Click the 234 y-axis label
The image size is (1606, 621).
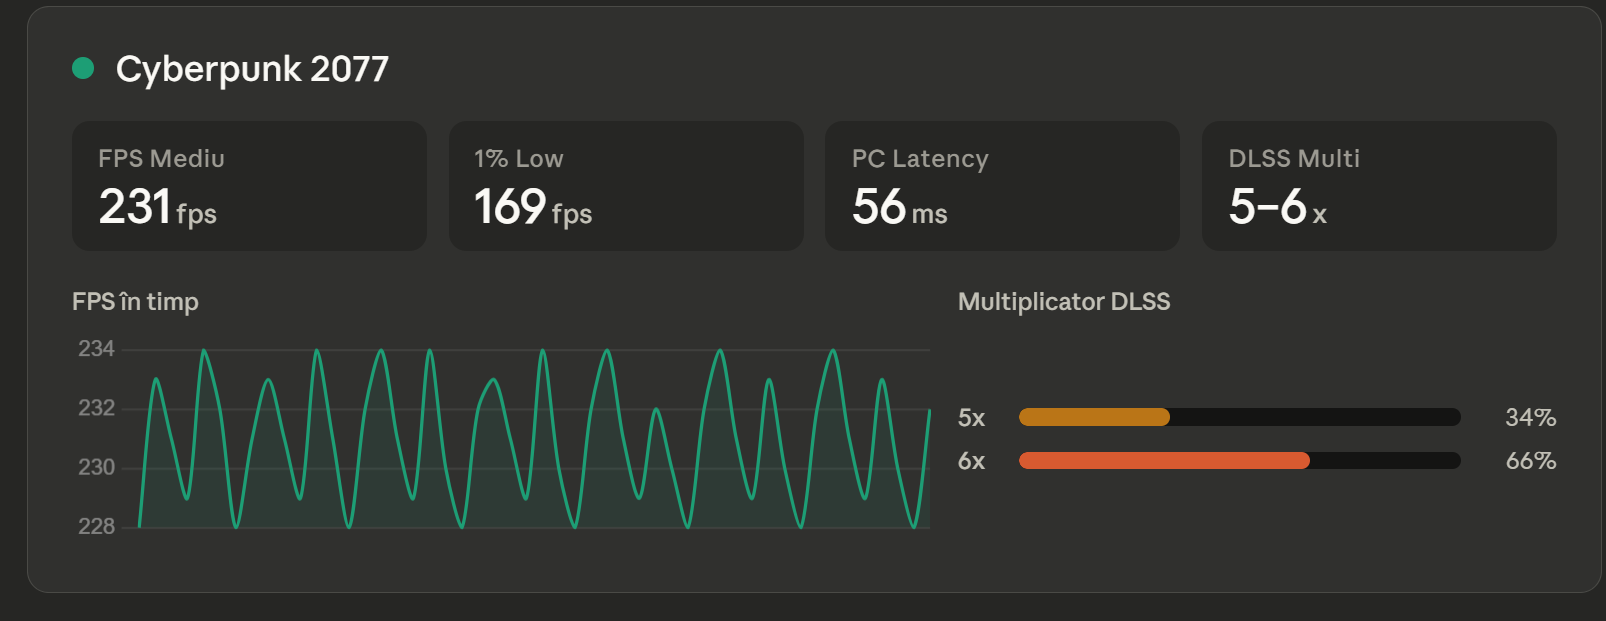[96, 349]
